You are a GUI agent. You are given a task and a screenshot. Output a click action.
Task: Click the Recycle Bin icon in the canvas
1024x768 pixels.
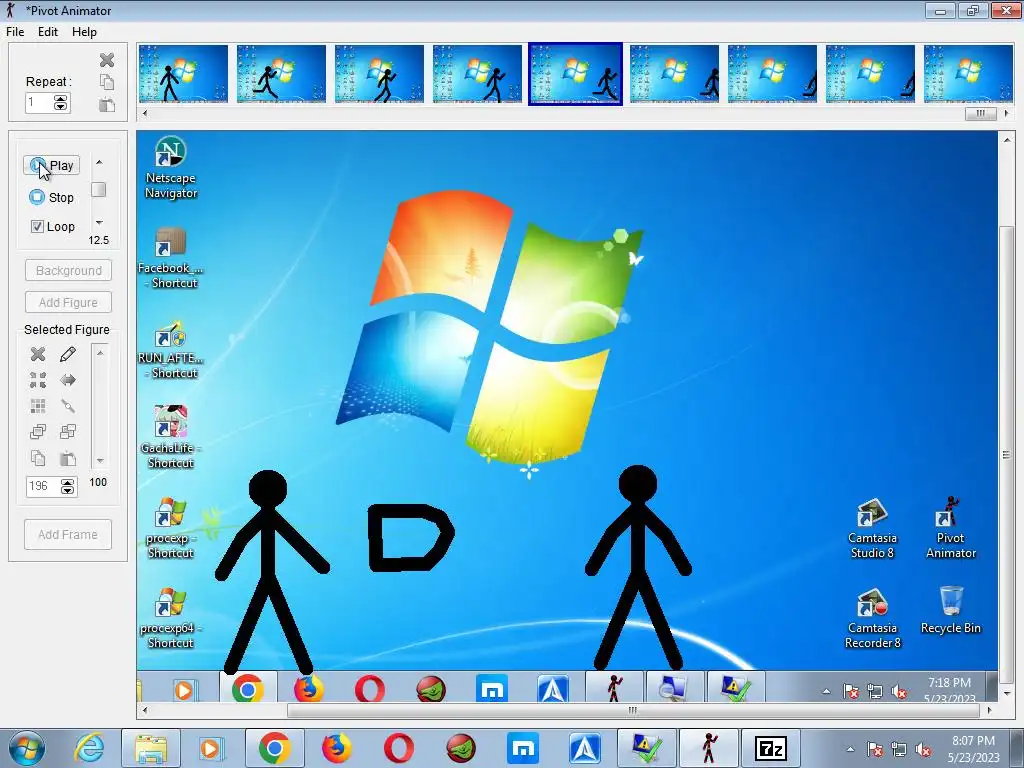click(x=950, y=610)
